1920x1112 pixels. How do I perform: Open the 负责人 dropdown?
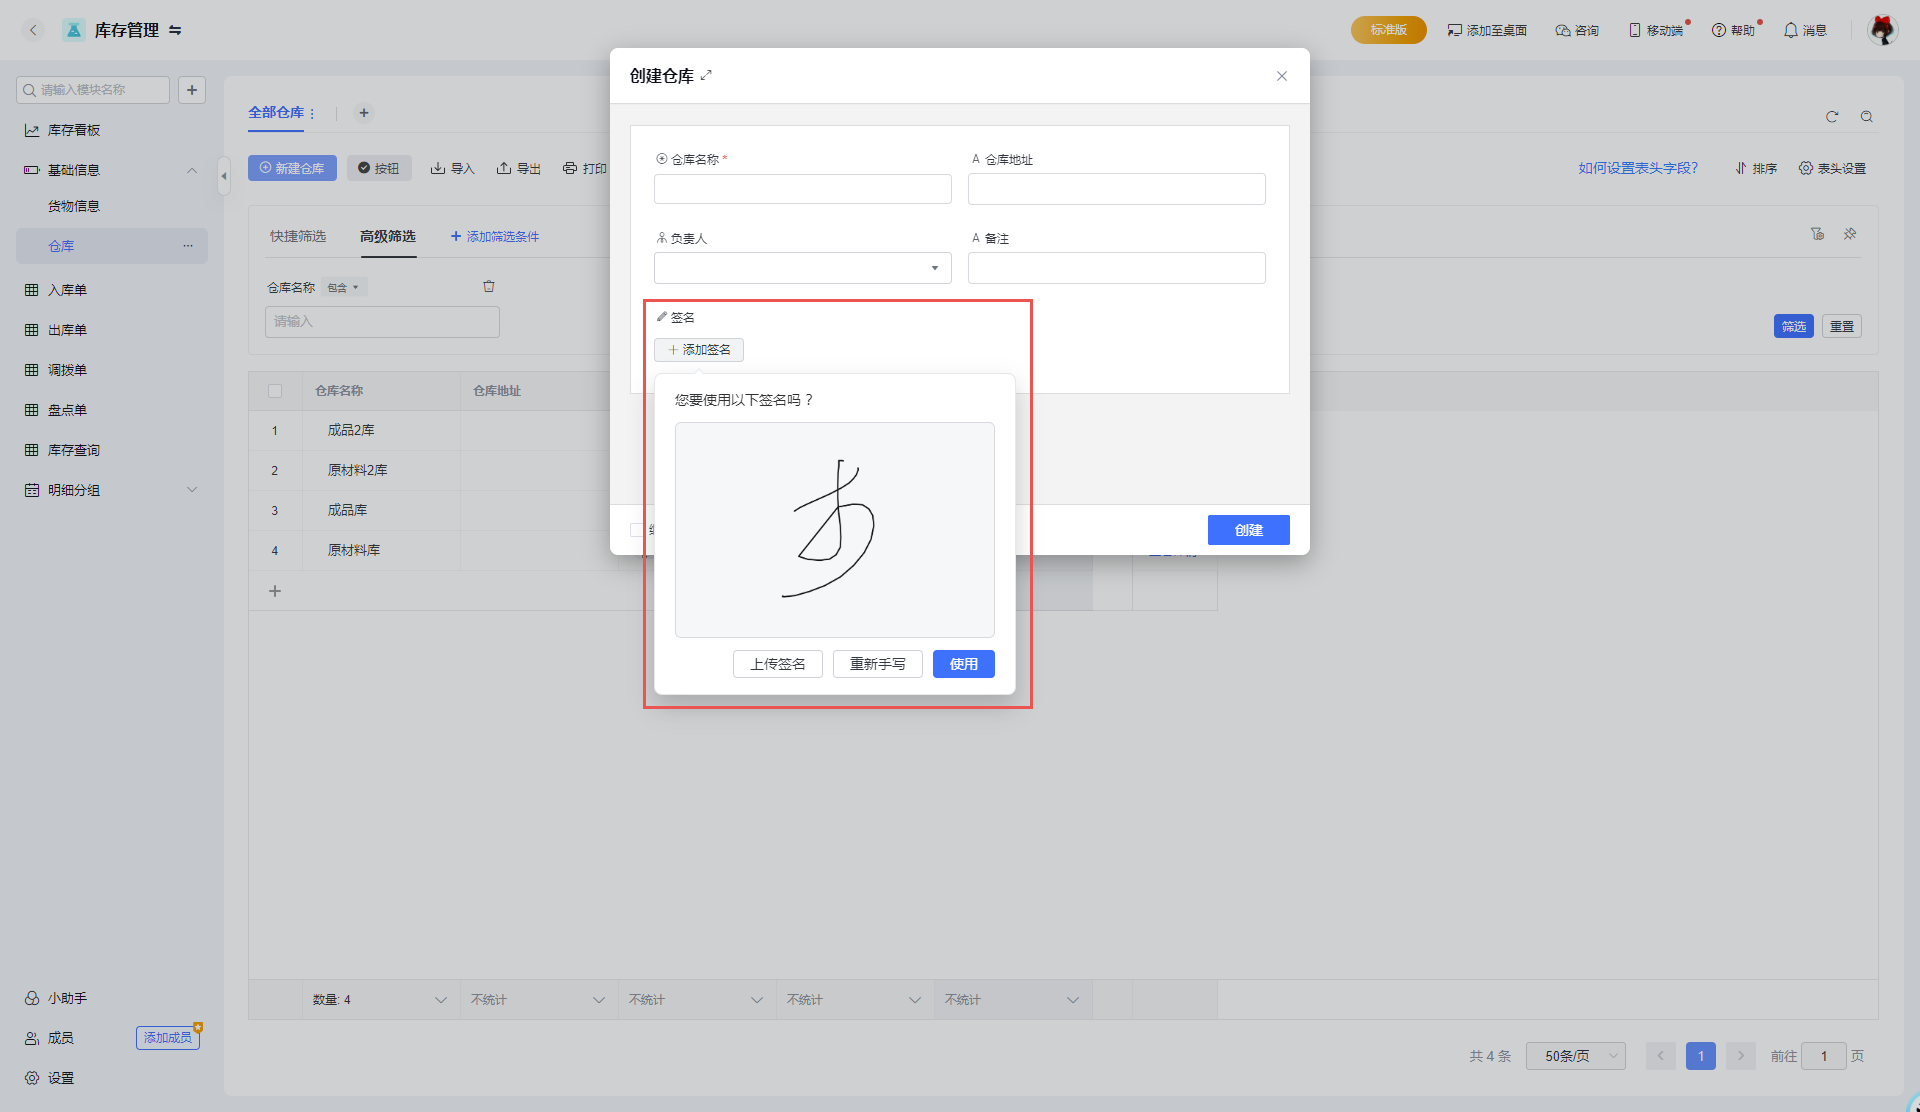point(802,268)
